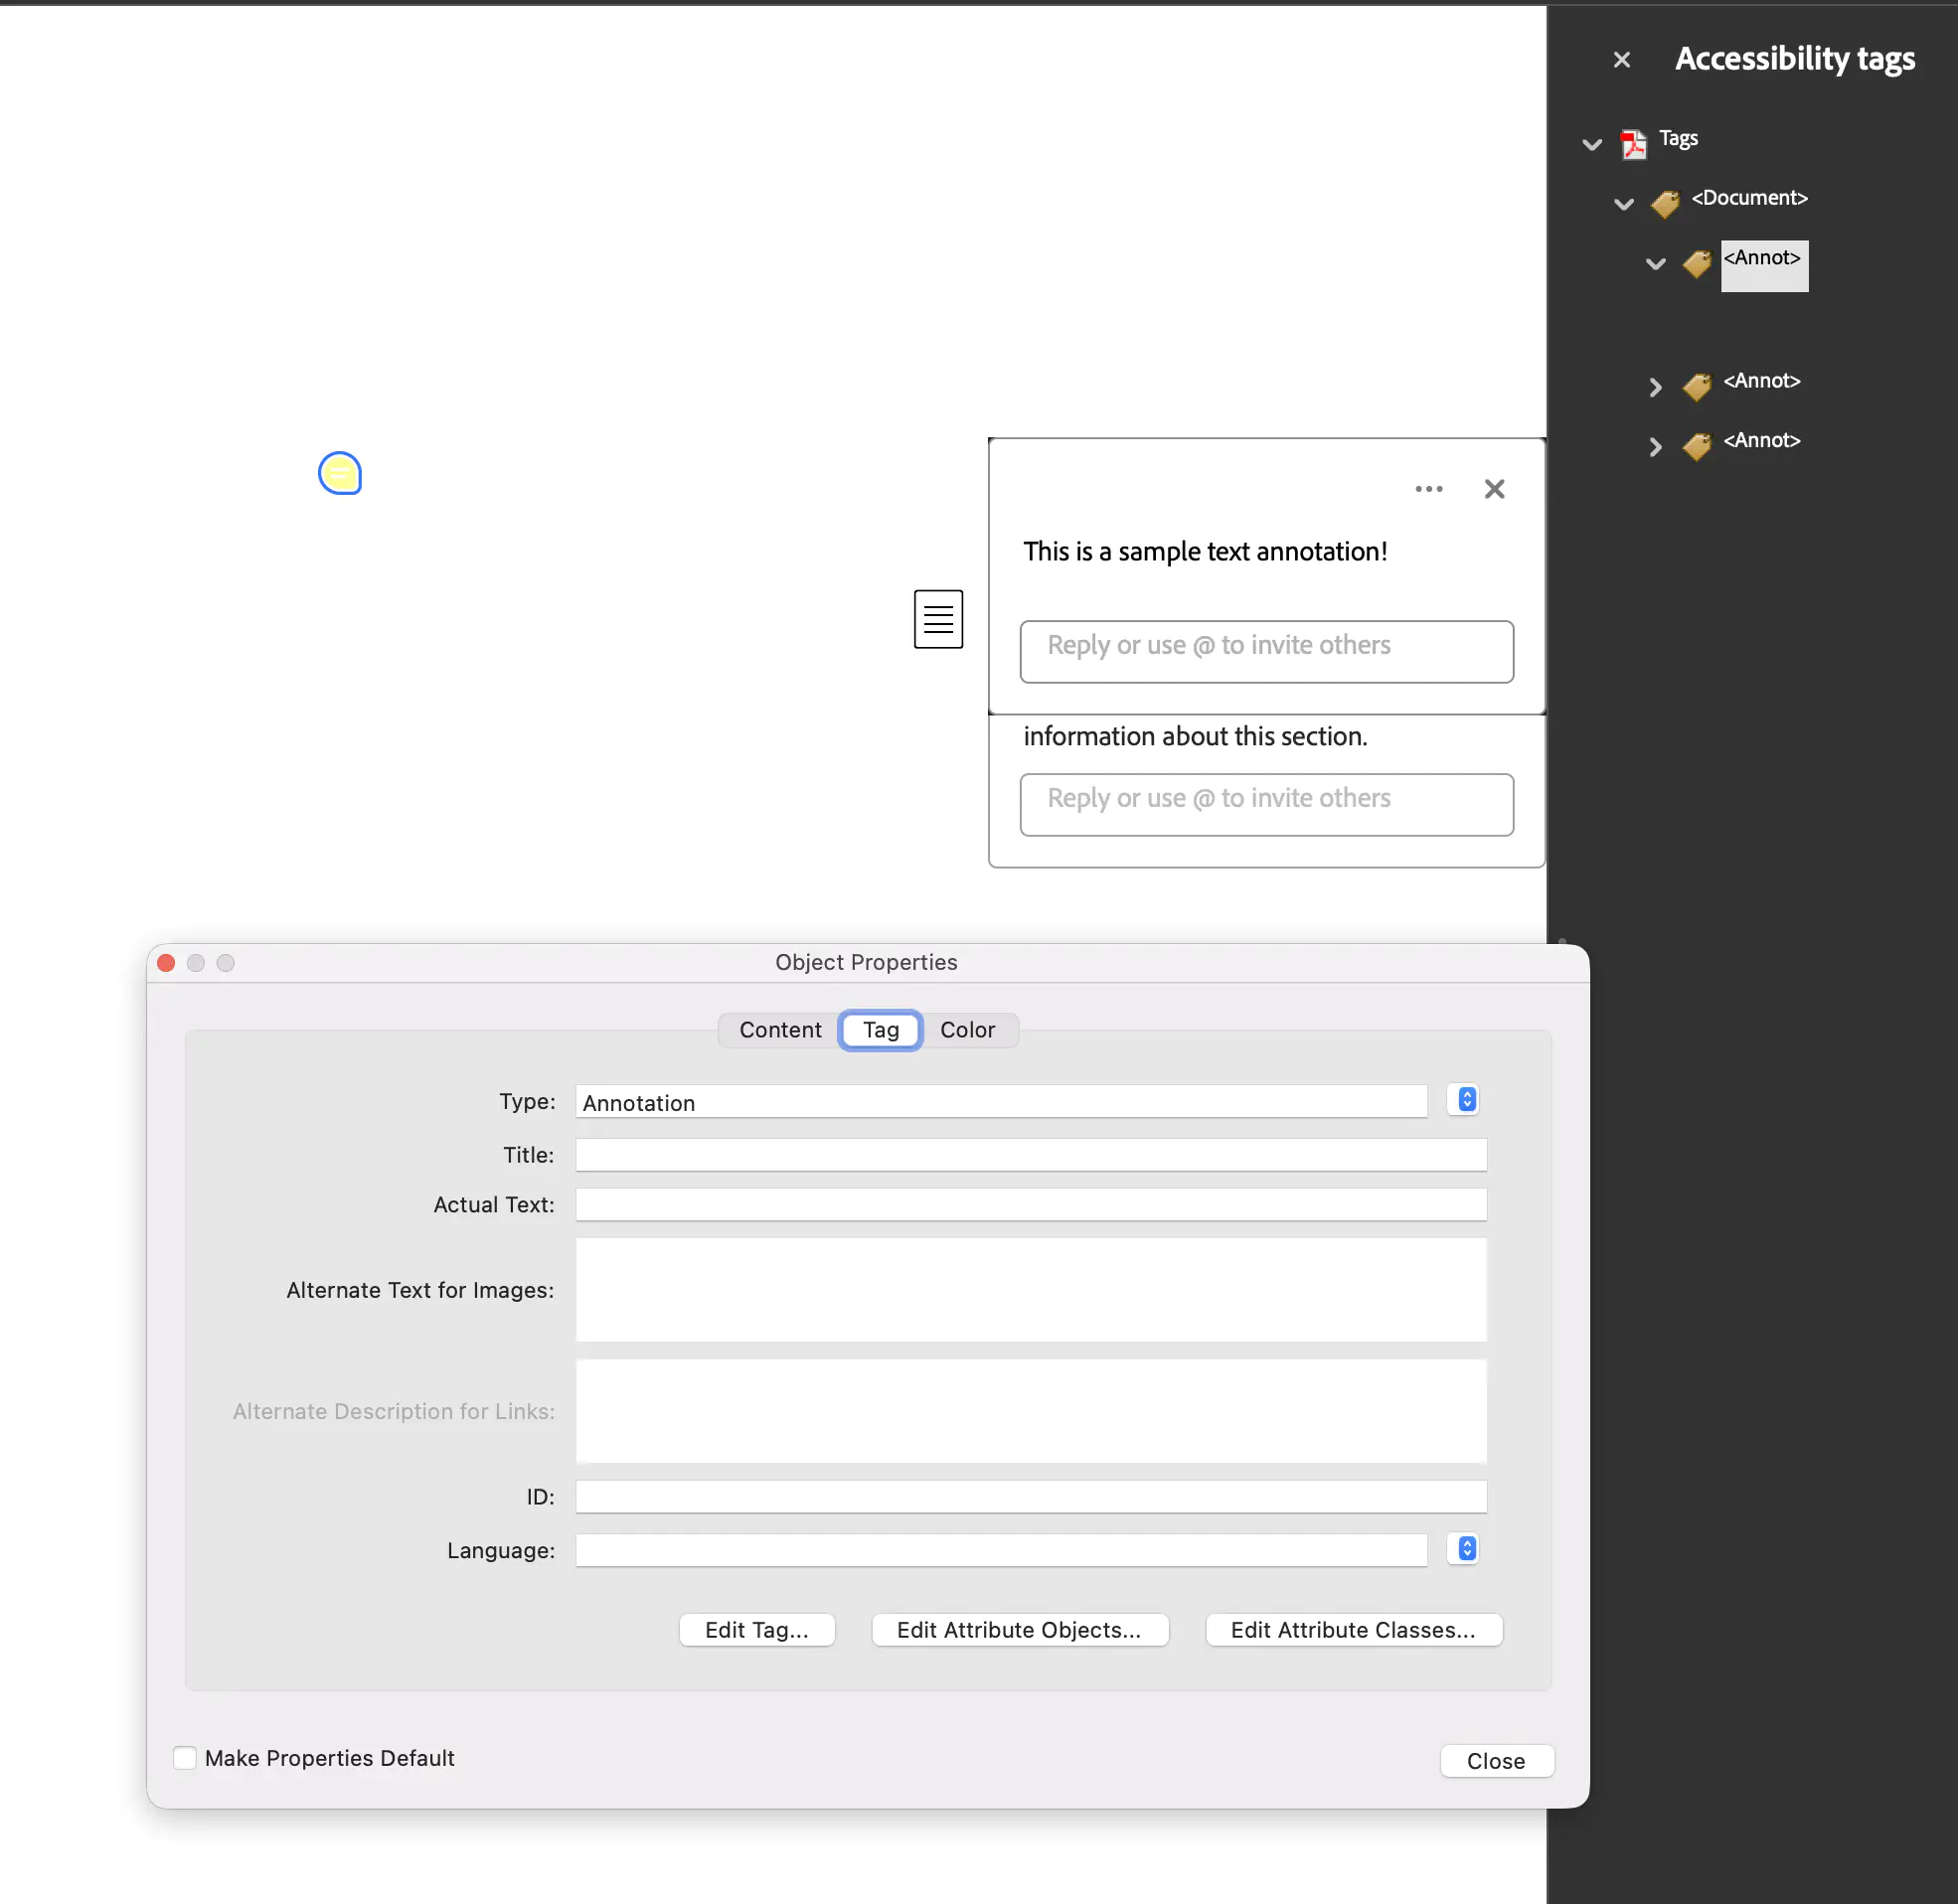
Task: Open the comment options three-dot menu
Action: [x=1428, y=489]
